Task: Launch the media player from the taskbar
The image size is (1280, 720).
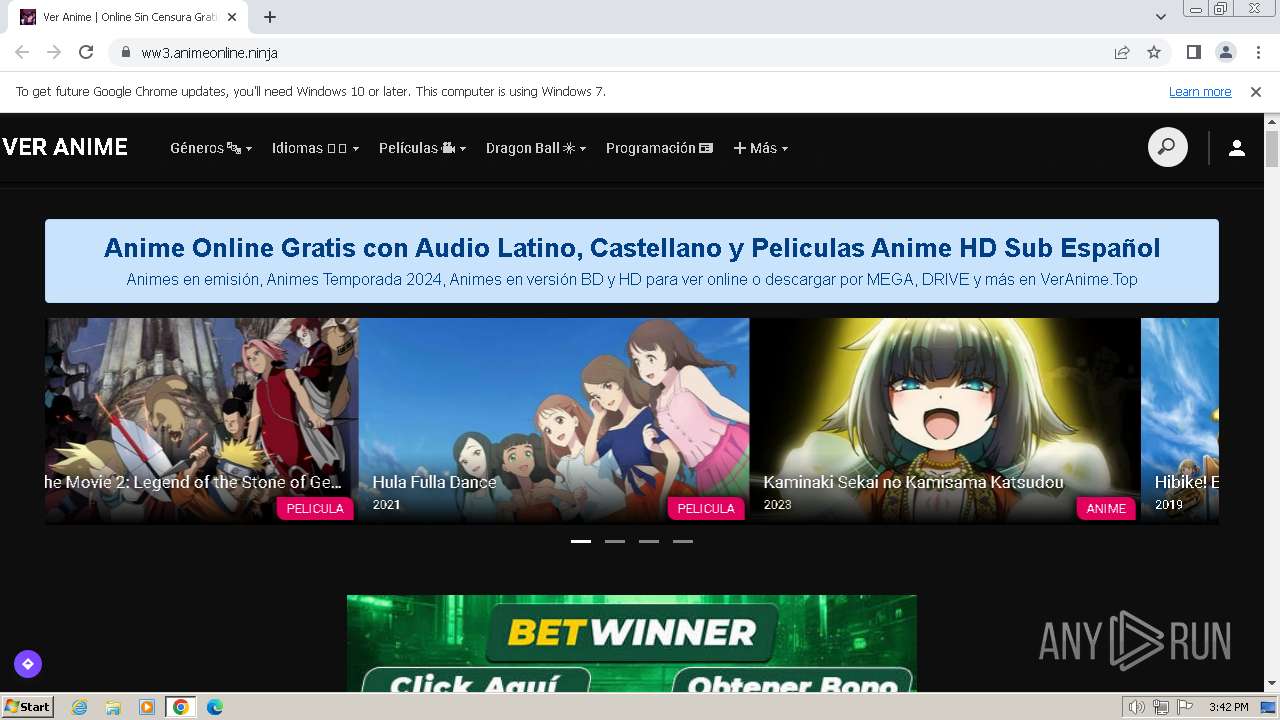Action: click(x=147, y=707)
